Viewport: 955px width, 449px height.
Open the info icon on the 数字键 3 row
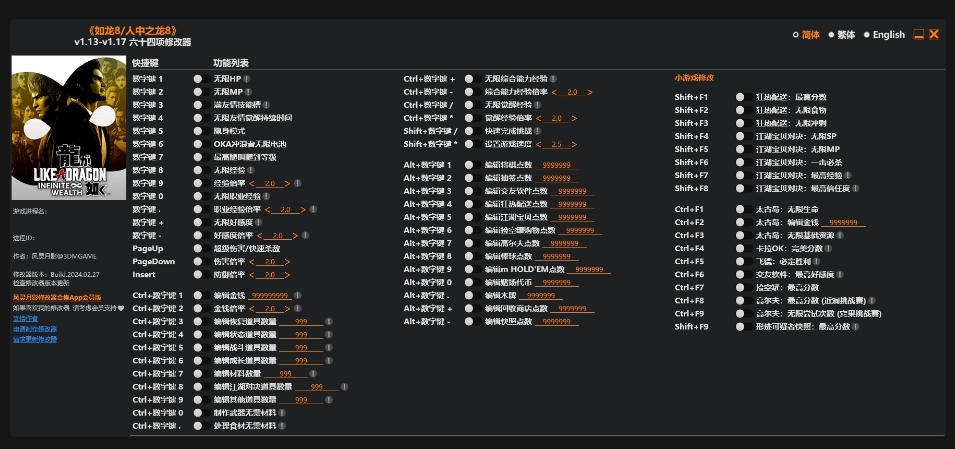266,105
